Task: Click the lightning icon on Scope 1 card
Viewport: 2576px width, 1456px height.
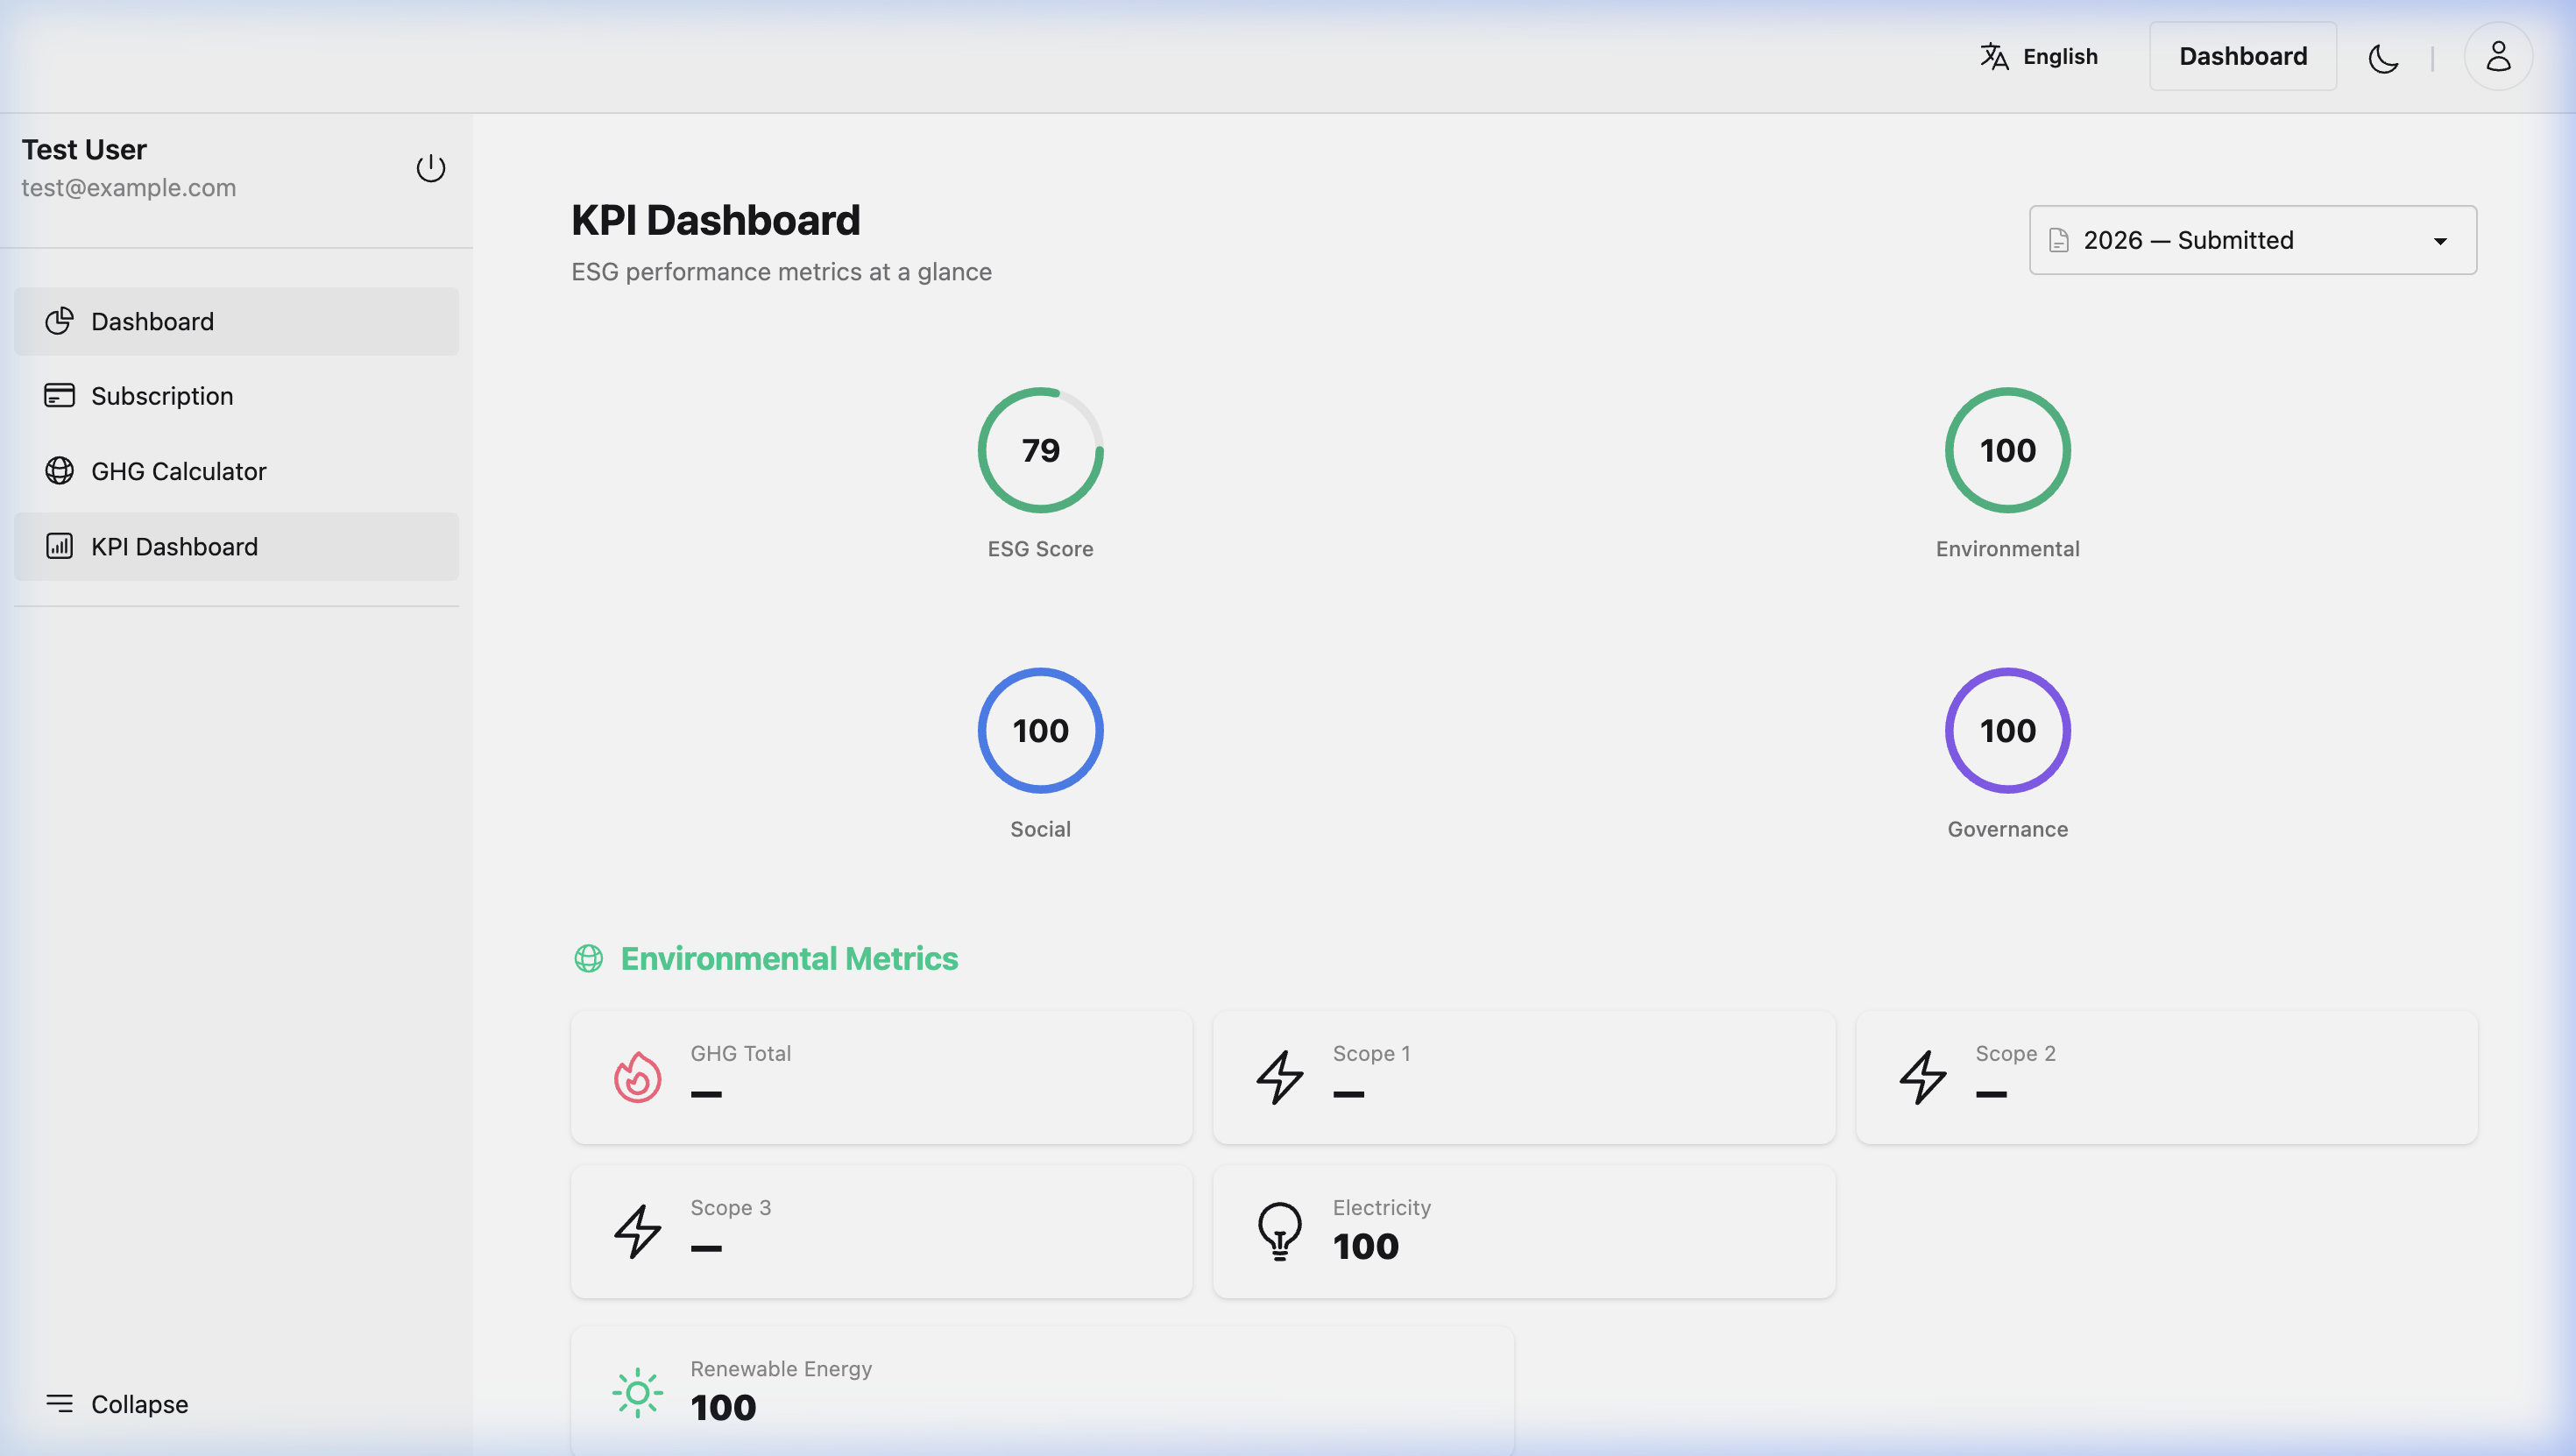Action: click(x=1279, y=1077)
